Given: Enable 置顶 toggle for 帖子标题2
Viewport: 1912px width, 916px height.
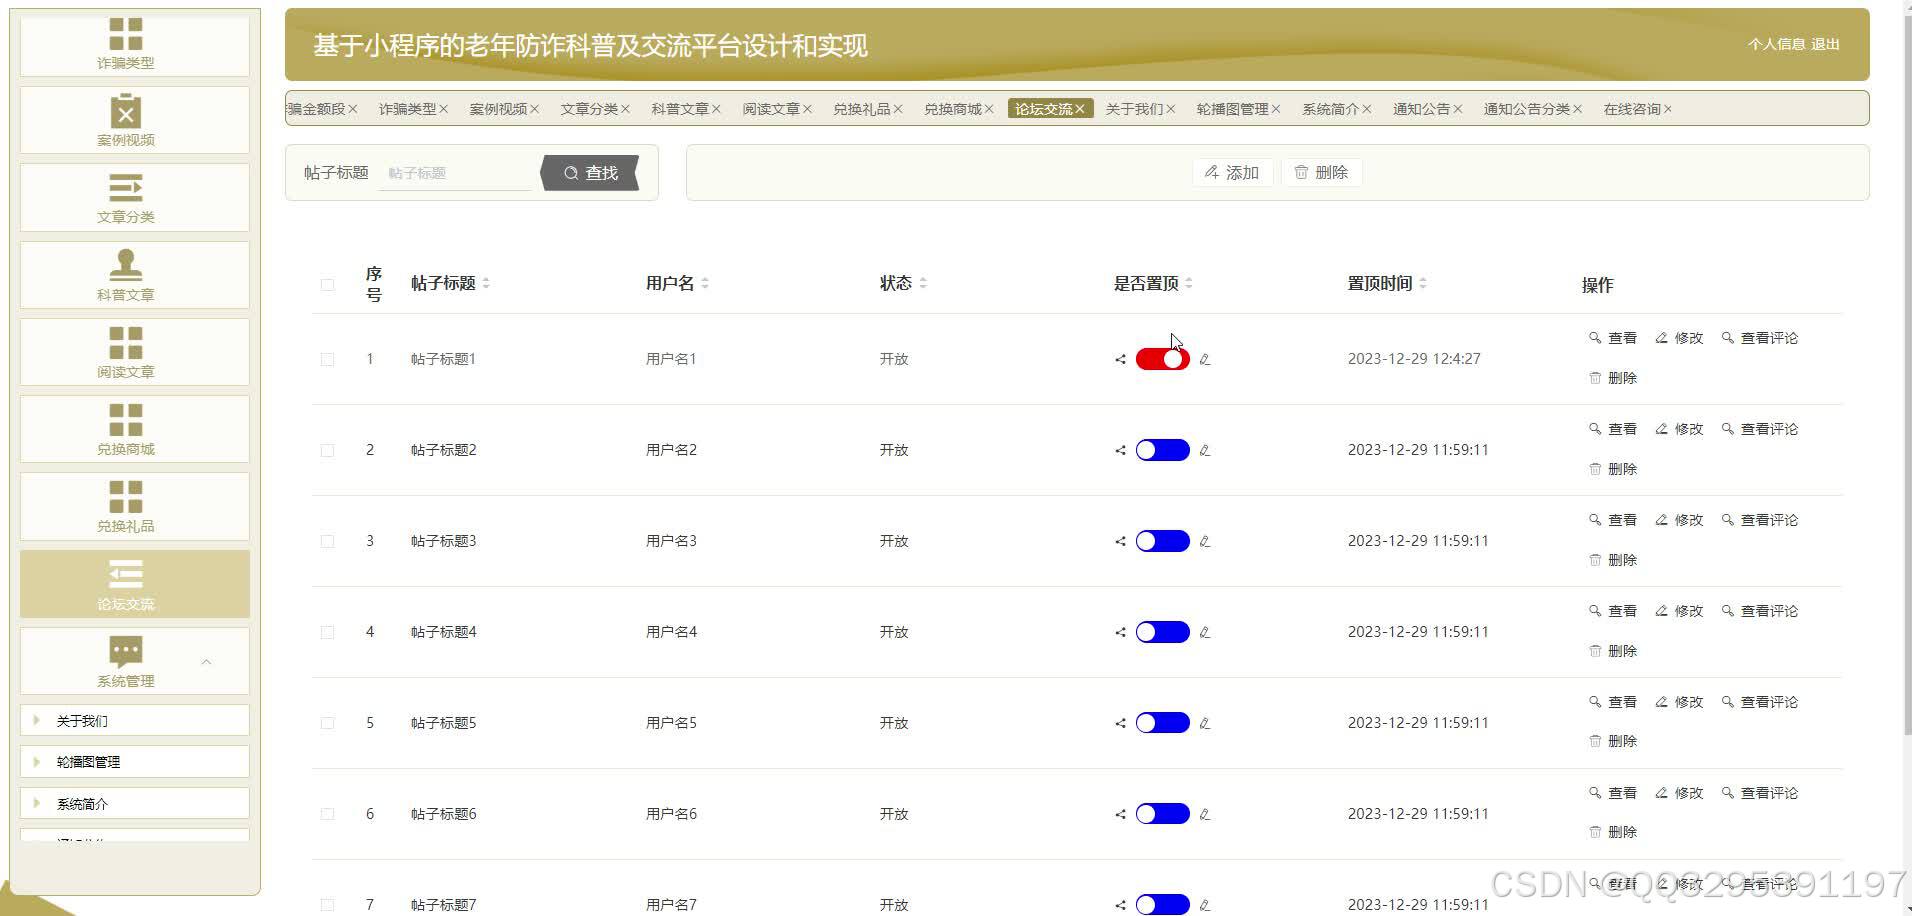Looking at the screenshot, I should point(1162,450).
